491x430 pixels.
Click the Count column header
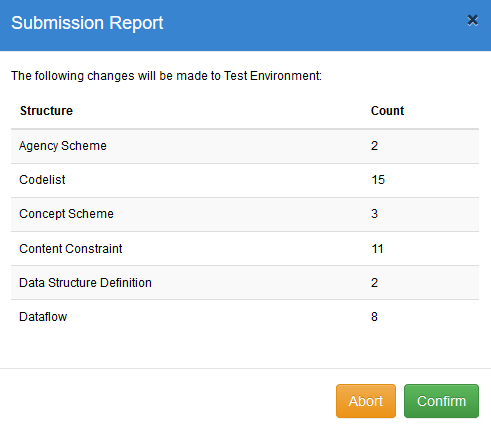[x=387, y=111]
